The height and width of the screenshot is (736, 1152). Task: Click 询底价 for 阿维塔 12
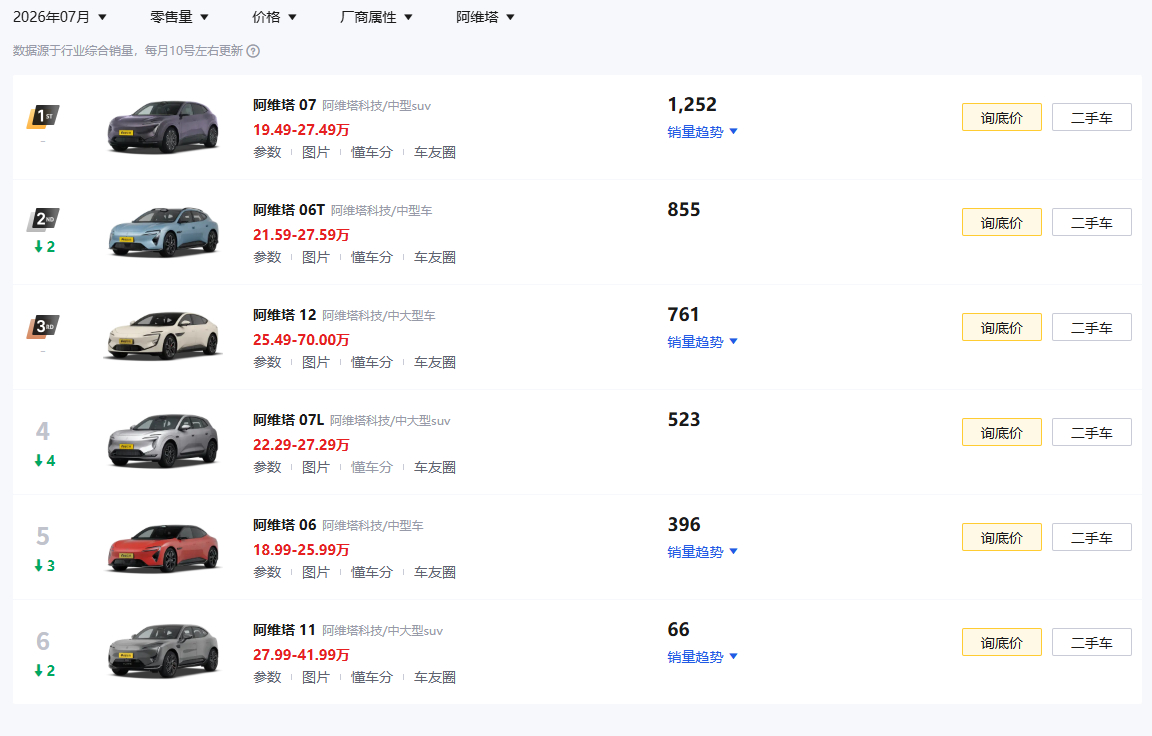(1001, 328)
